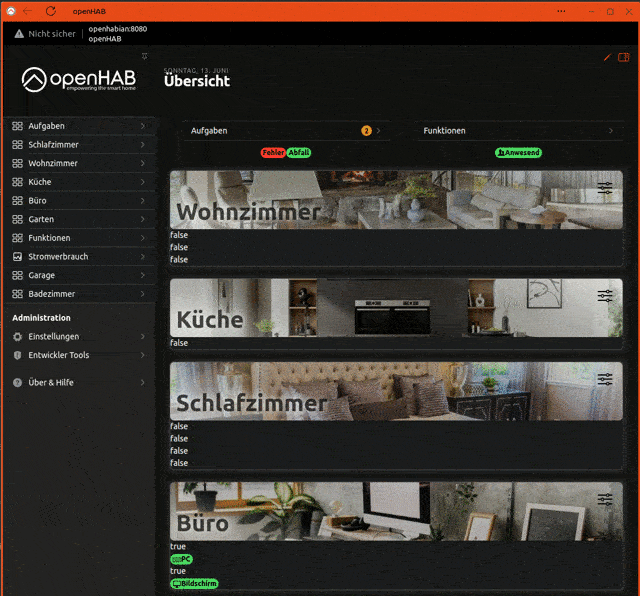The width and height of the screenshot is (640, 596).
Task: Click the Büro room image card
Action: tap(396, 511)
